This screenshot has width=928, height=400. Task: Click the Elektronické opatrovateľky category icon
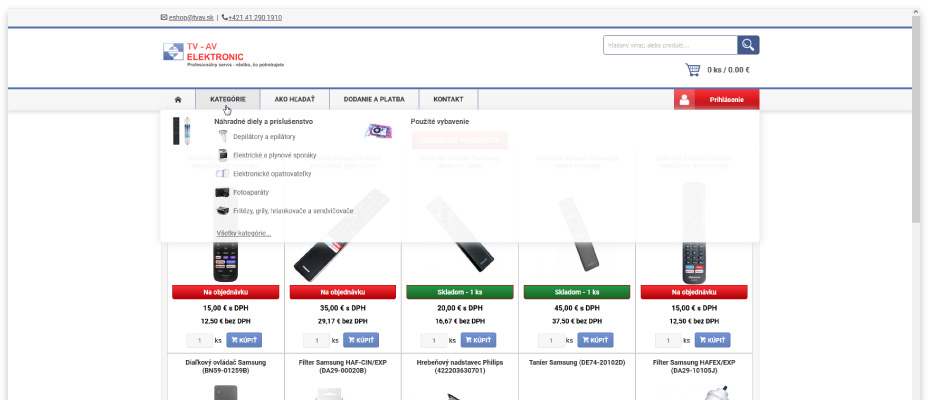pos(223,174)
